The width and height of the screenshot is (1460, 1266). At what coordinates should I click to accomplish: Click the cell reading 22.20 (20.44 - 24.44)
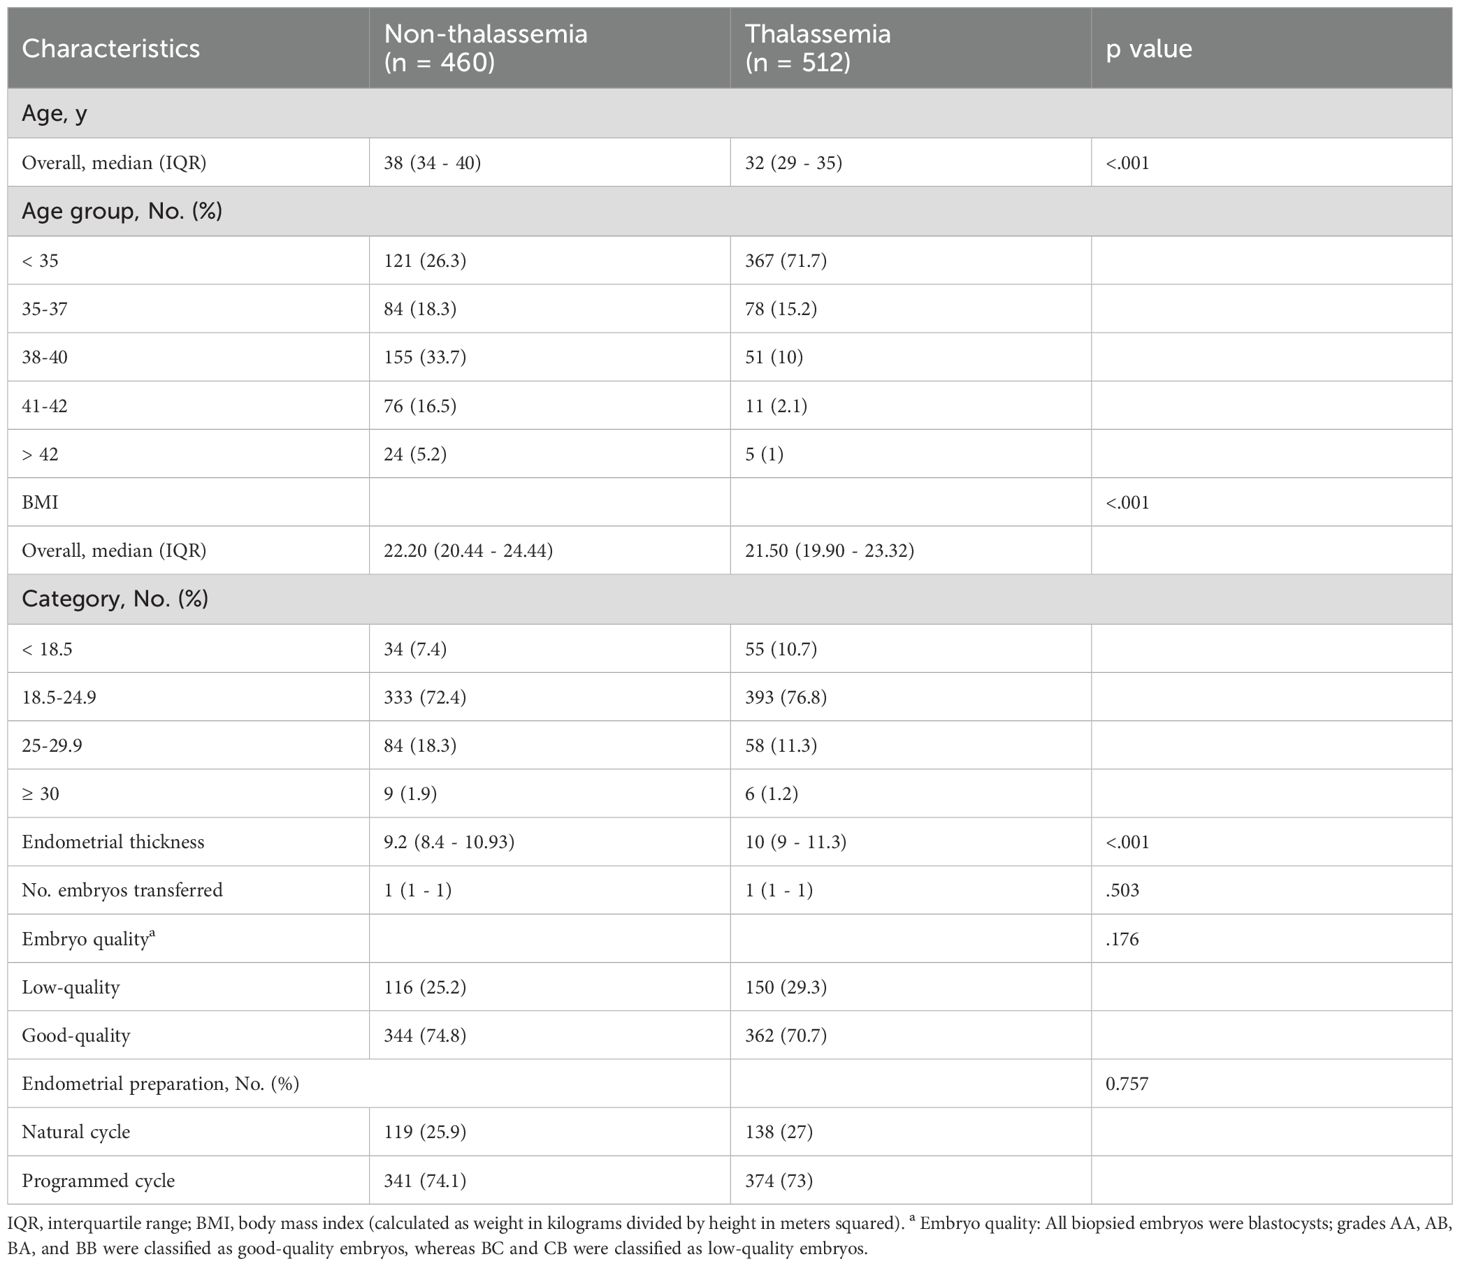(468, 550)
